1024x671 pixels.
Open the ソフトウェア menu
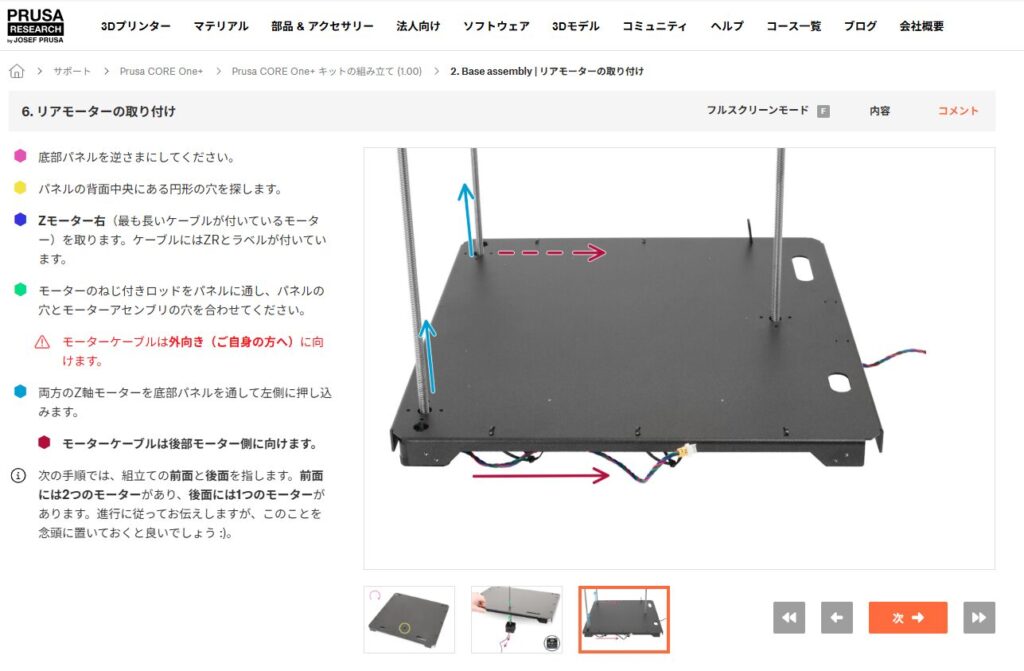[496, 26]
